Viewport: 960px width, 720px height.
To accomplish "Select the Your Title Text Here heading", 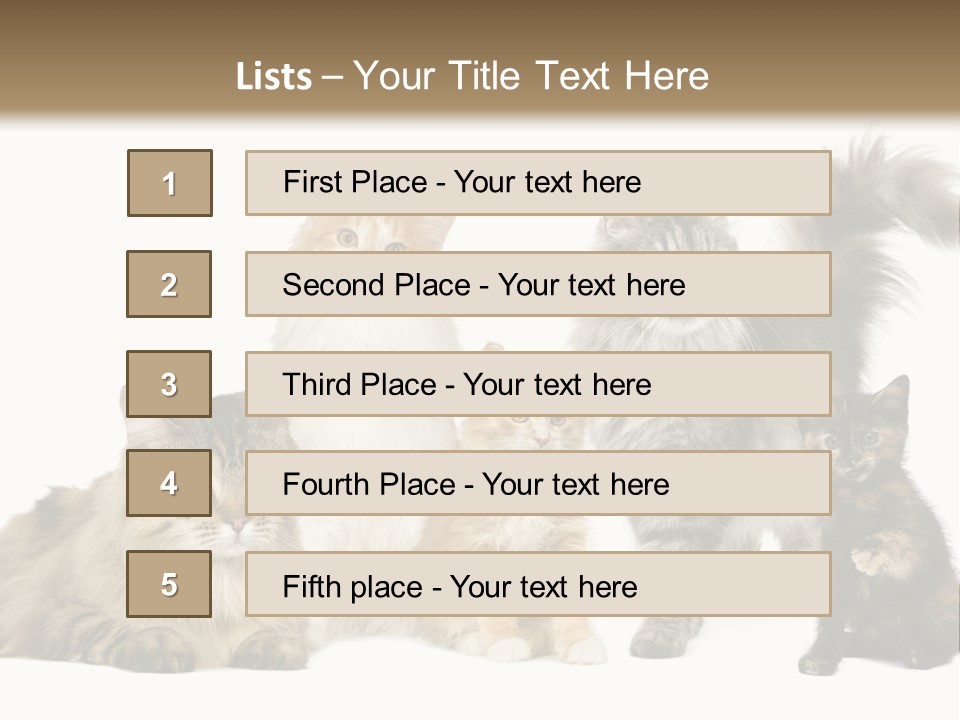I will (x=531, y=76).
